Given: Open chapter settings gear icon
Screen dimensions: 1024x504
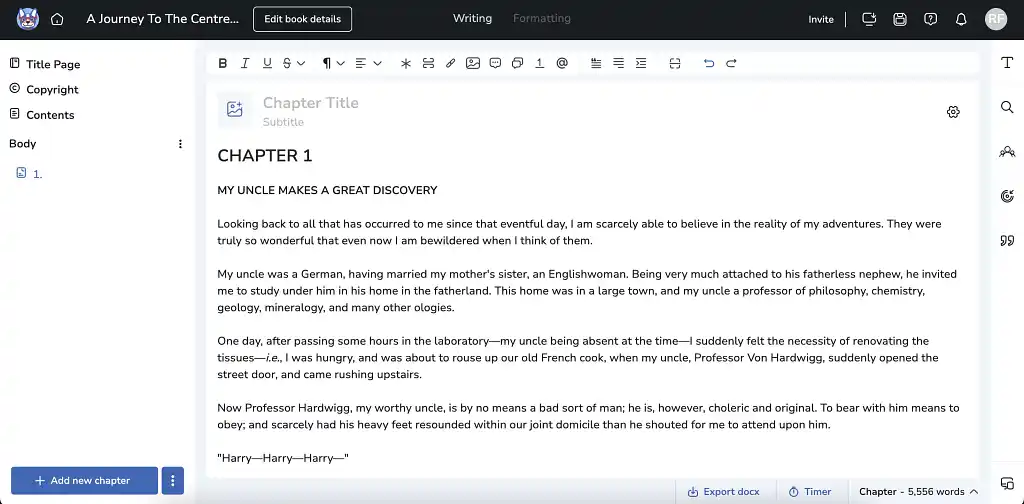Looking at the screenshot, I should [953, 112].
